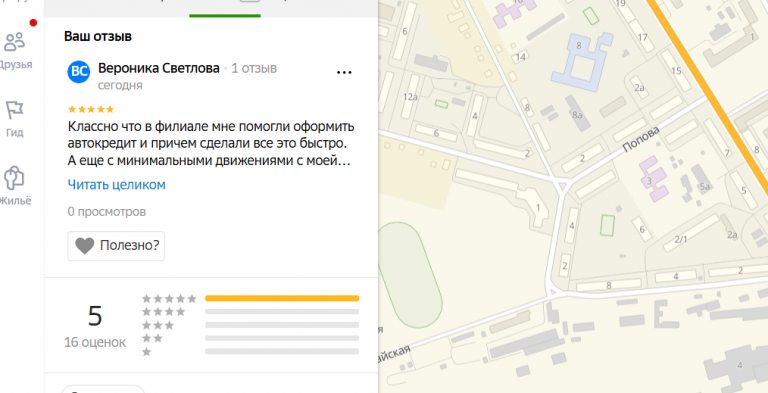Click the gray one-star rating bar

pos(282,351)
